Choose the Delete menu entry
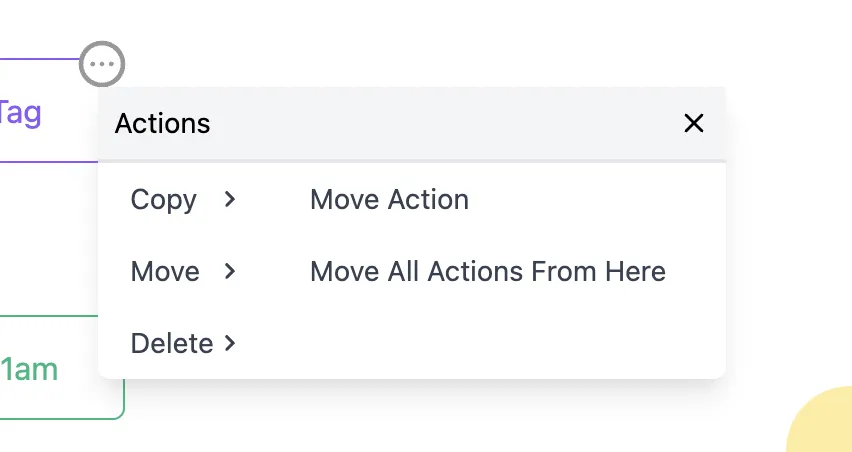852x452 pixels. [172, 343]
